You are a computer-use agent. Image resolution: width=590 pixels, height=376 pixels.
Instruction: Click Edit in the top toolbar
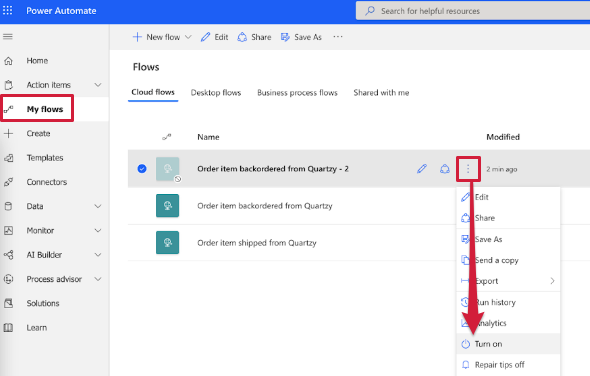click(214, 37)
